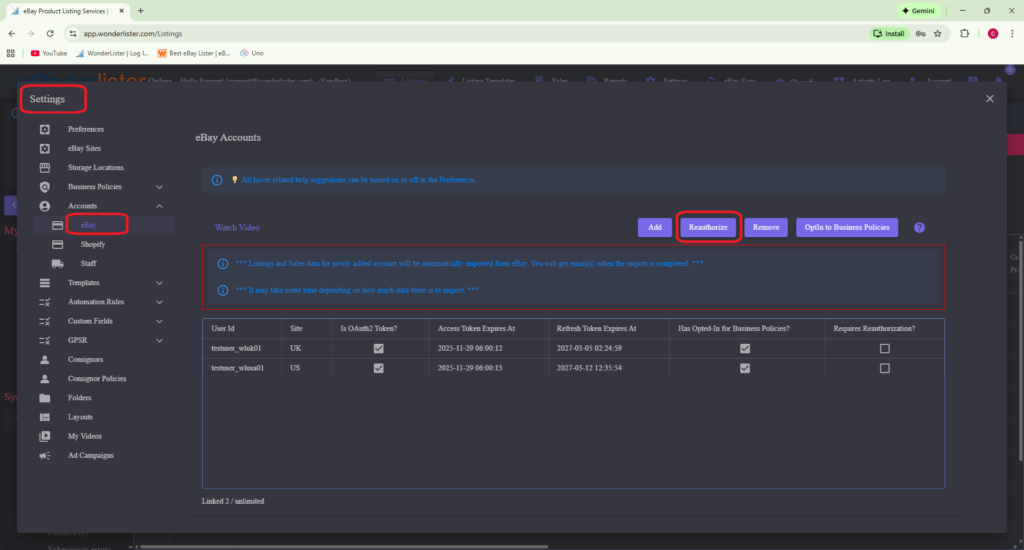Select the eBay accounts menu item

(89, 225)
